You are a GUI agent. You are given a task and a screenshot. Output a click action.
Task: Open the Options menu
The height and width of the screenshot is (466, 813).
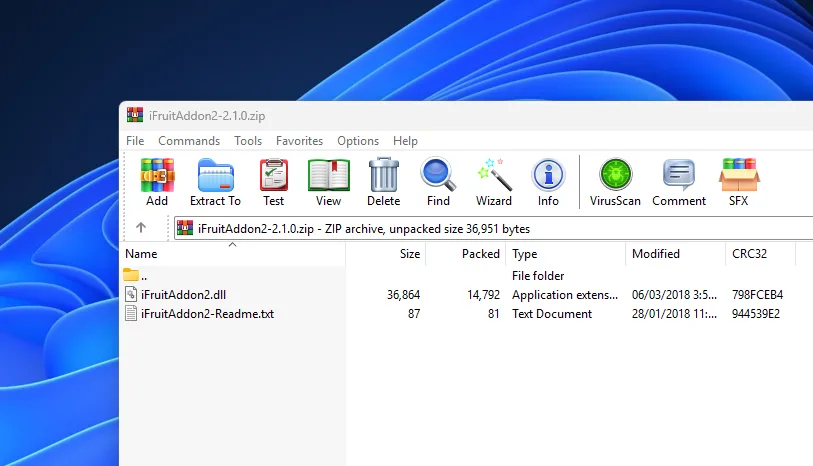coord(358,141)
